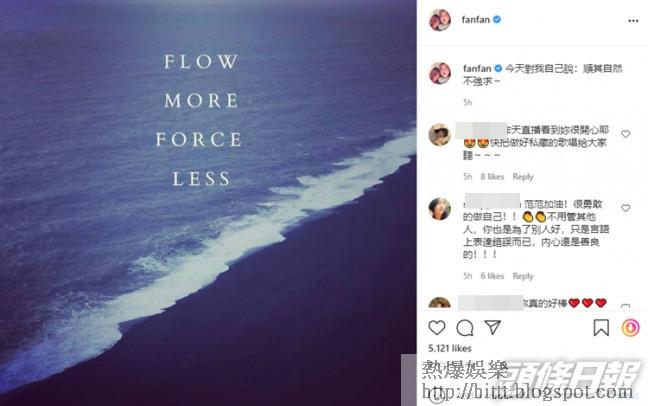This screenshot has height=406, width=648.
Task: Like the second comment with its heart
Action: click(x=626, y=208)
